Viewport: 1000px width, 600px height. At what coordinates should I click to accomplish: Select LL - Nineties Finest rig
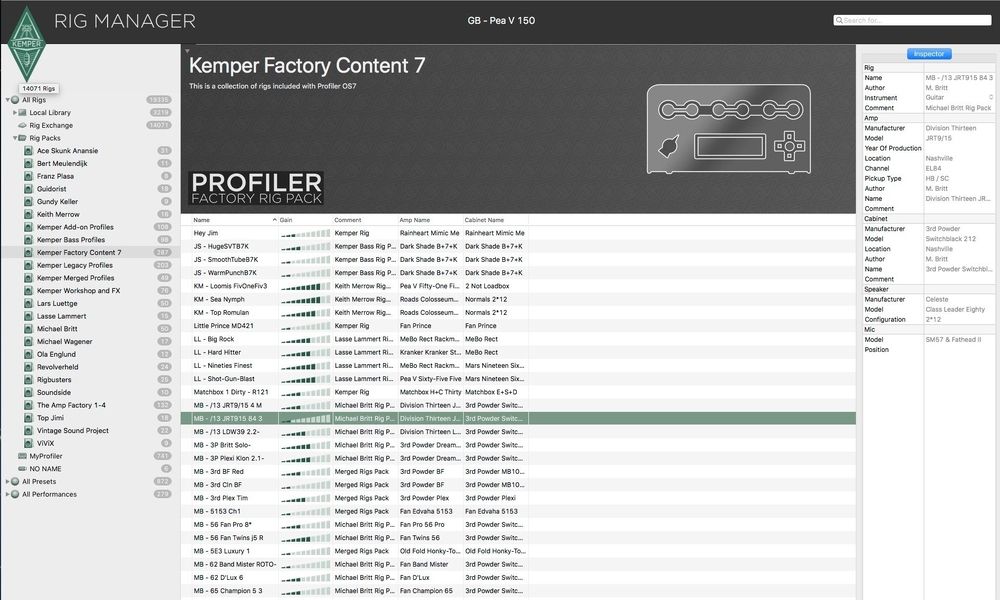(518, 365)
